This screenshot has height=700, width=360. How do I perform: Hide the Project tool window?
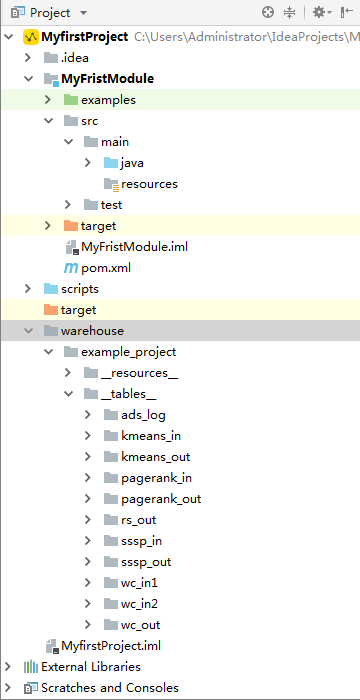click(347, 12)
